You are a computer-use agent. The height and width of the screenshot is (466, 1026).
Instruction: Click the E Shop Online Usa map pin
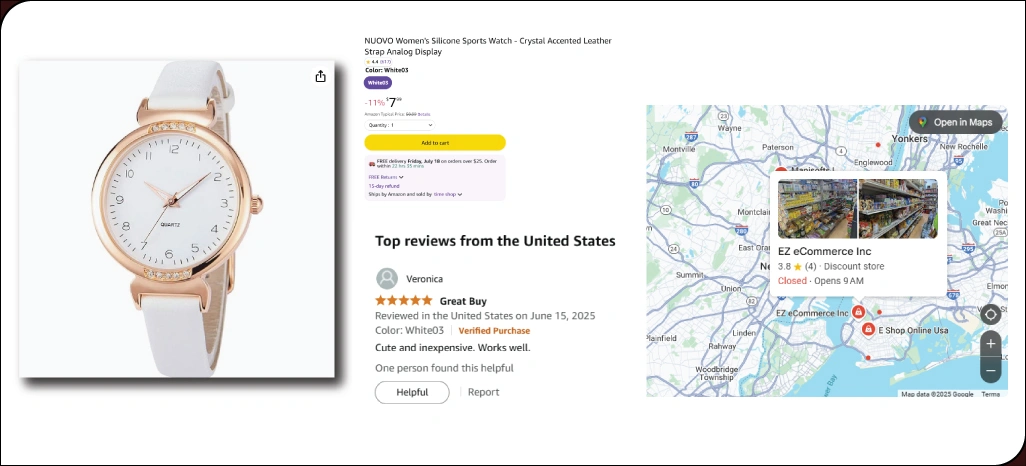click(x=868, y=329)
